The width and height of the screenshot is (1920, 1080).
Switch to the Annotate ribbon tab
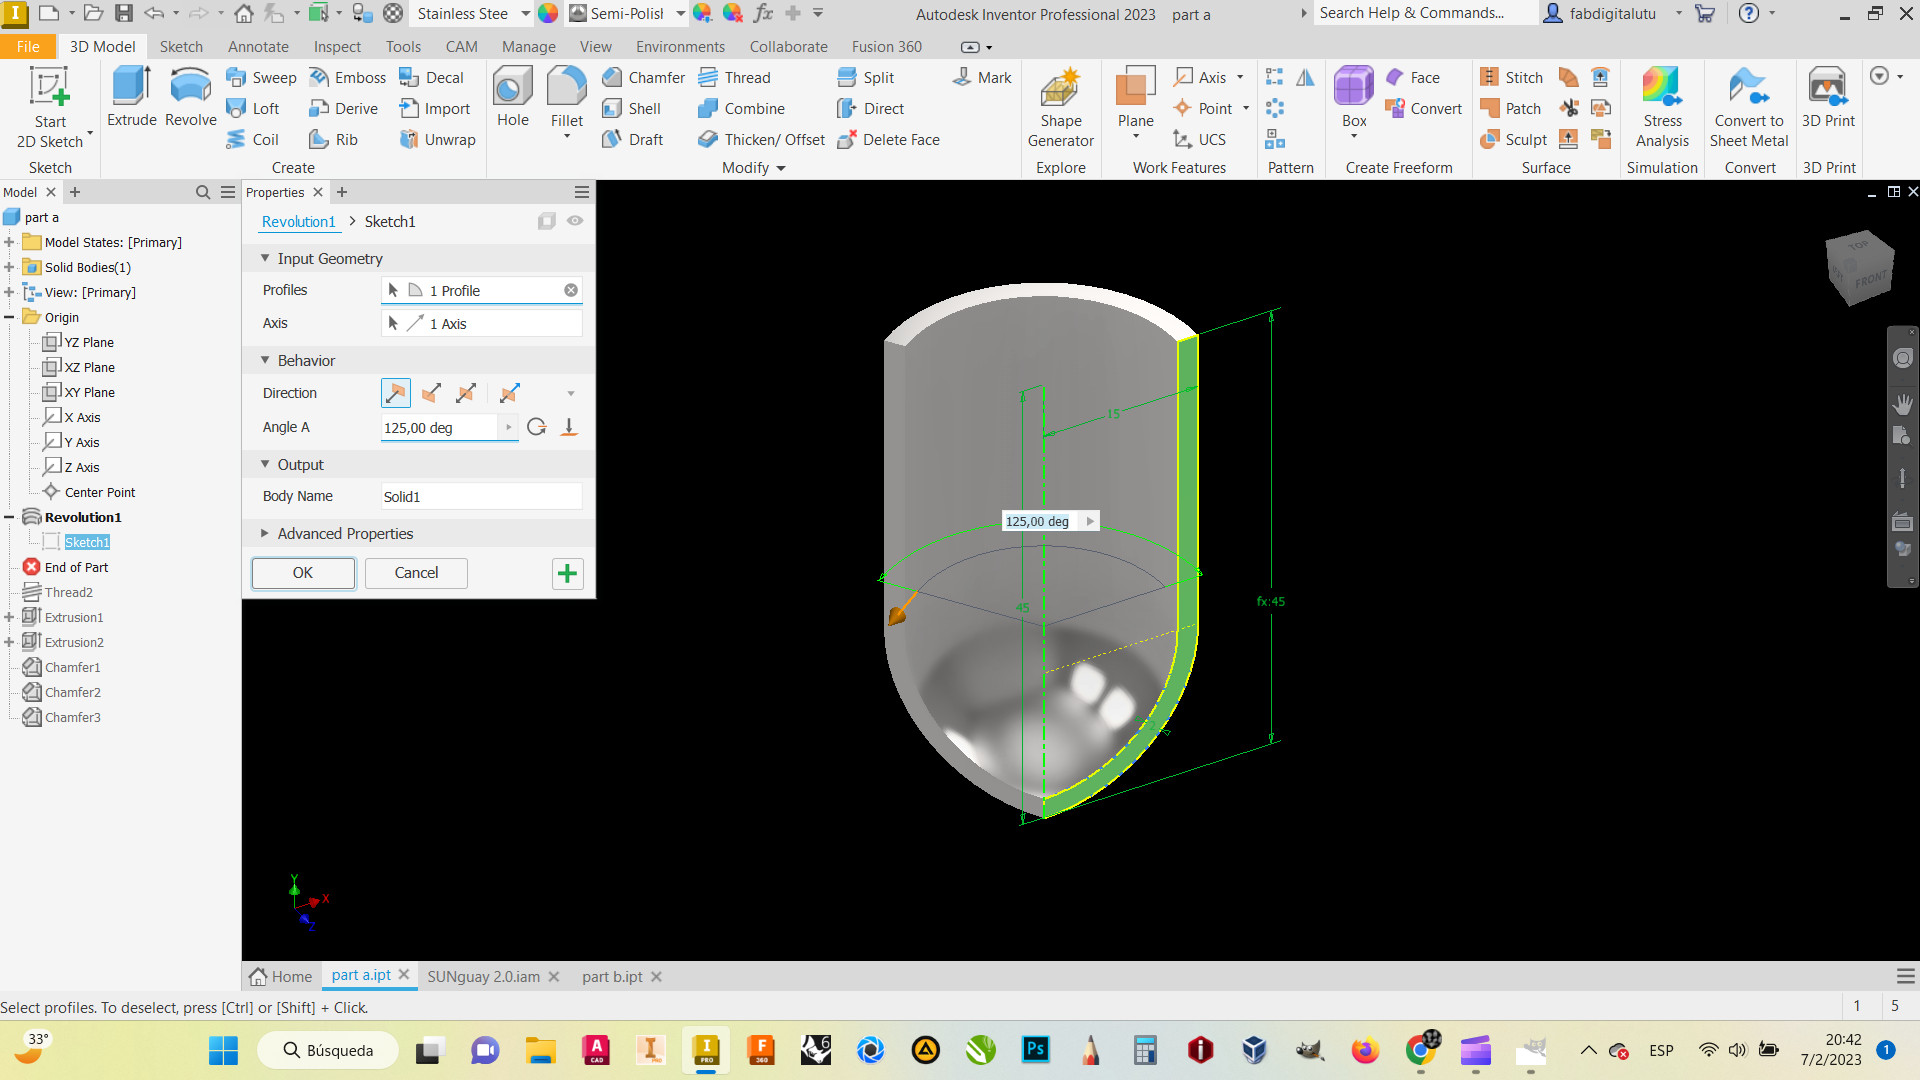coord(258,47)
